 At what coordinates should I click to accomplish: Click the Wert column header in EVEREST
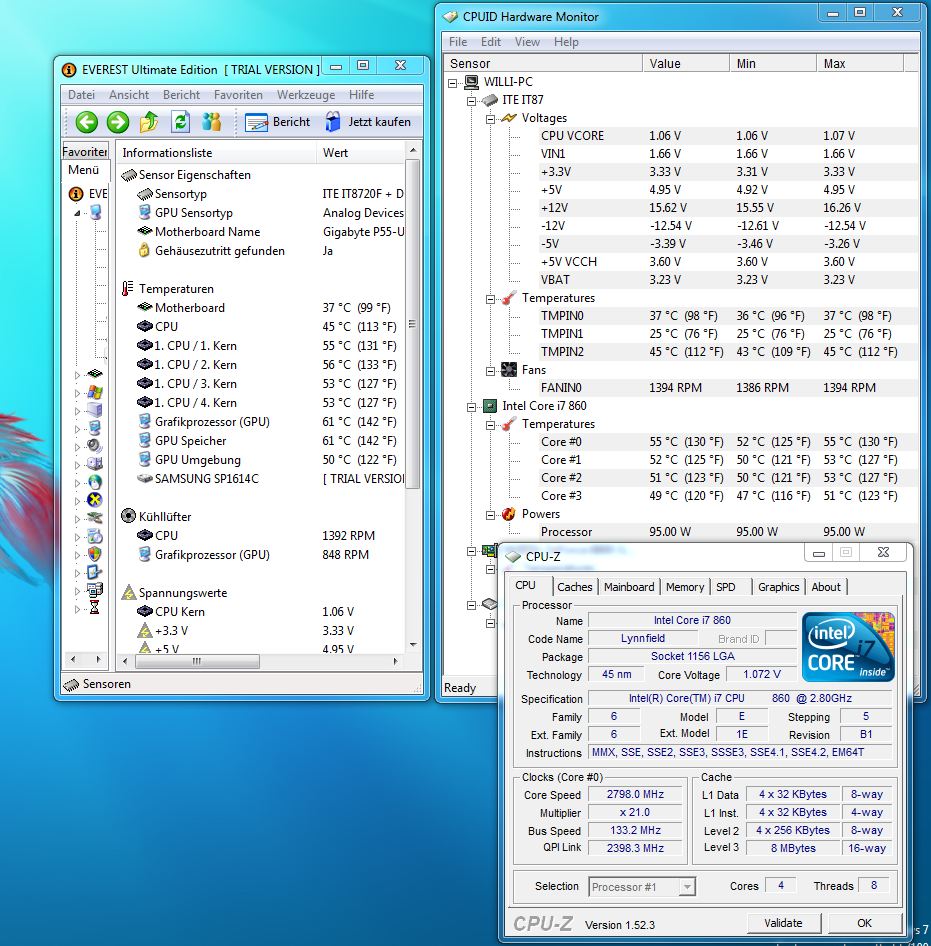[360, 153]
